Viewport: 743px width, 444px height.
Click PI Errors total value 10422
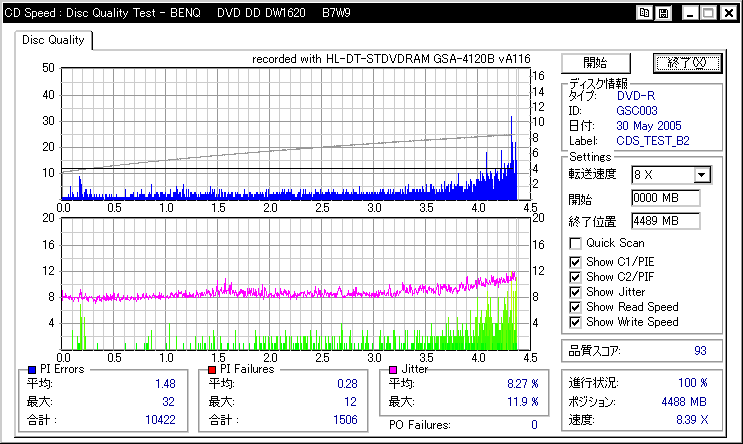[160, 420]
